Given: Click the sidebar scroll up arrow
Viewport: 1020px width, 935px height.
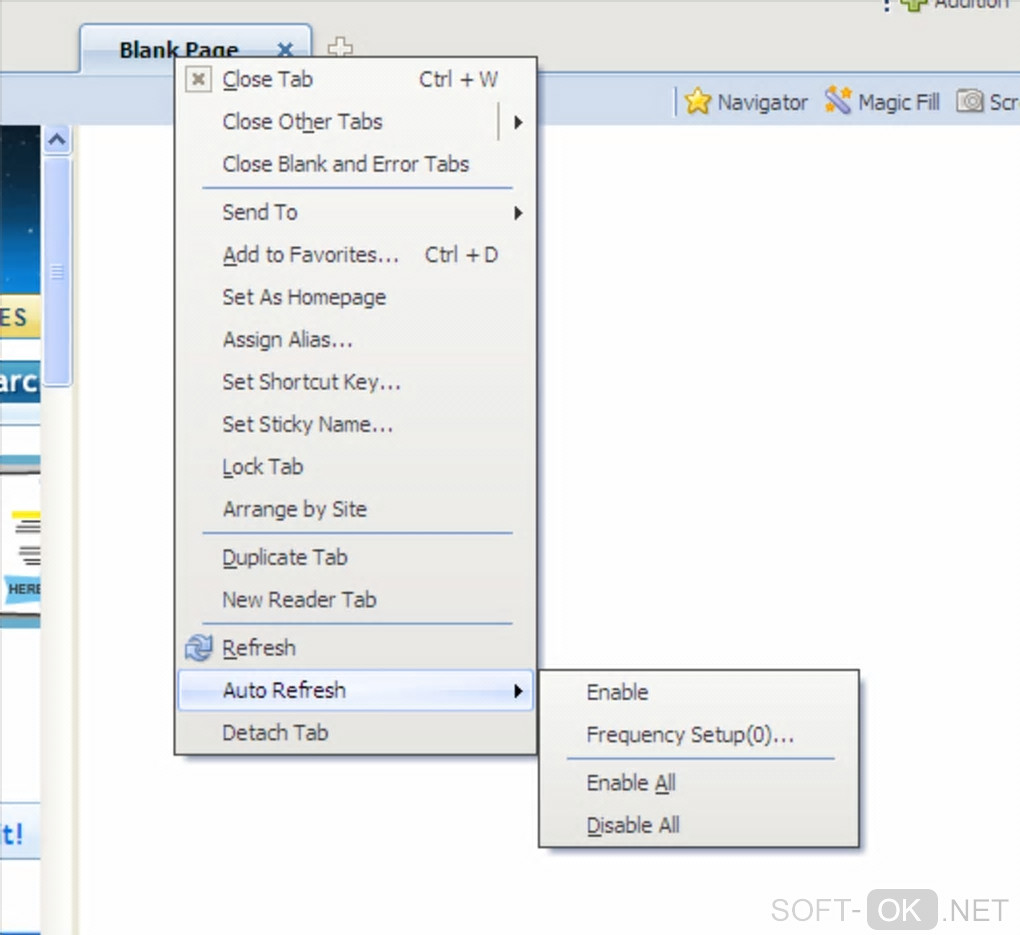Looking at the screenshot, I should (x=57, y=139).
